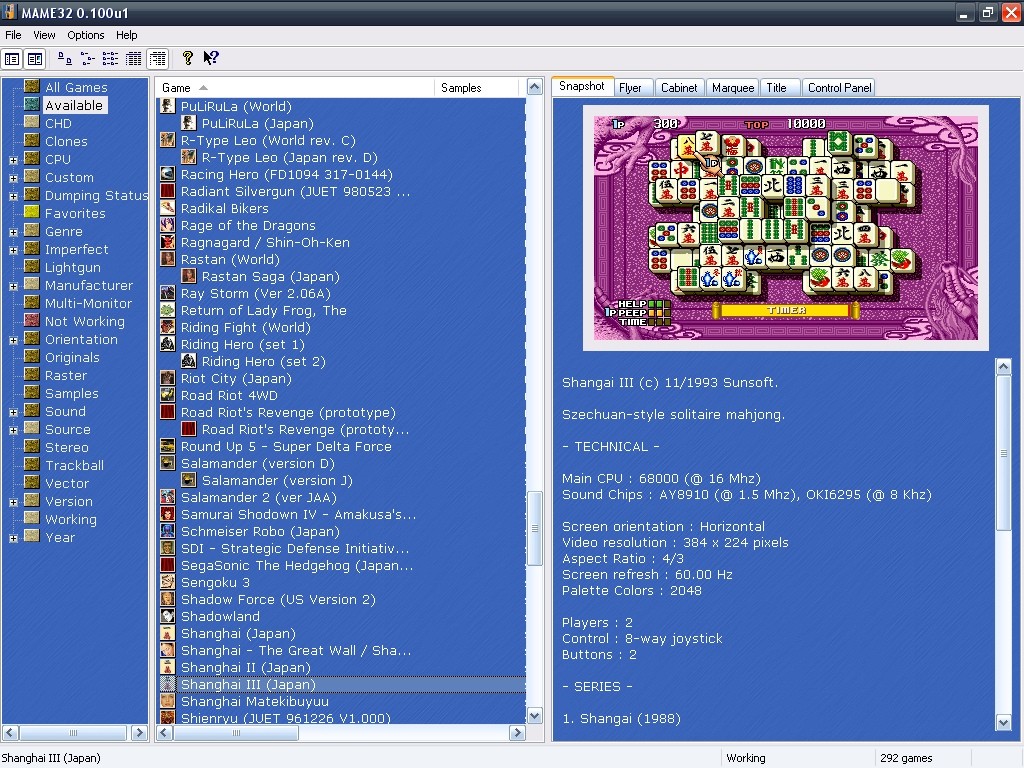Click folder tree horizontal scrollbar thumb
The height and width of the screenshot is (768, 1024).
(x=72, y=733)
